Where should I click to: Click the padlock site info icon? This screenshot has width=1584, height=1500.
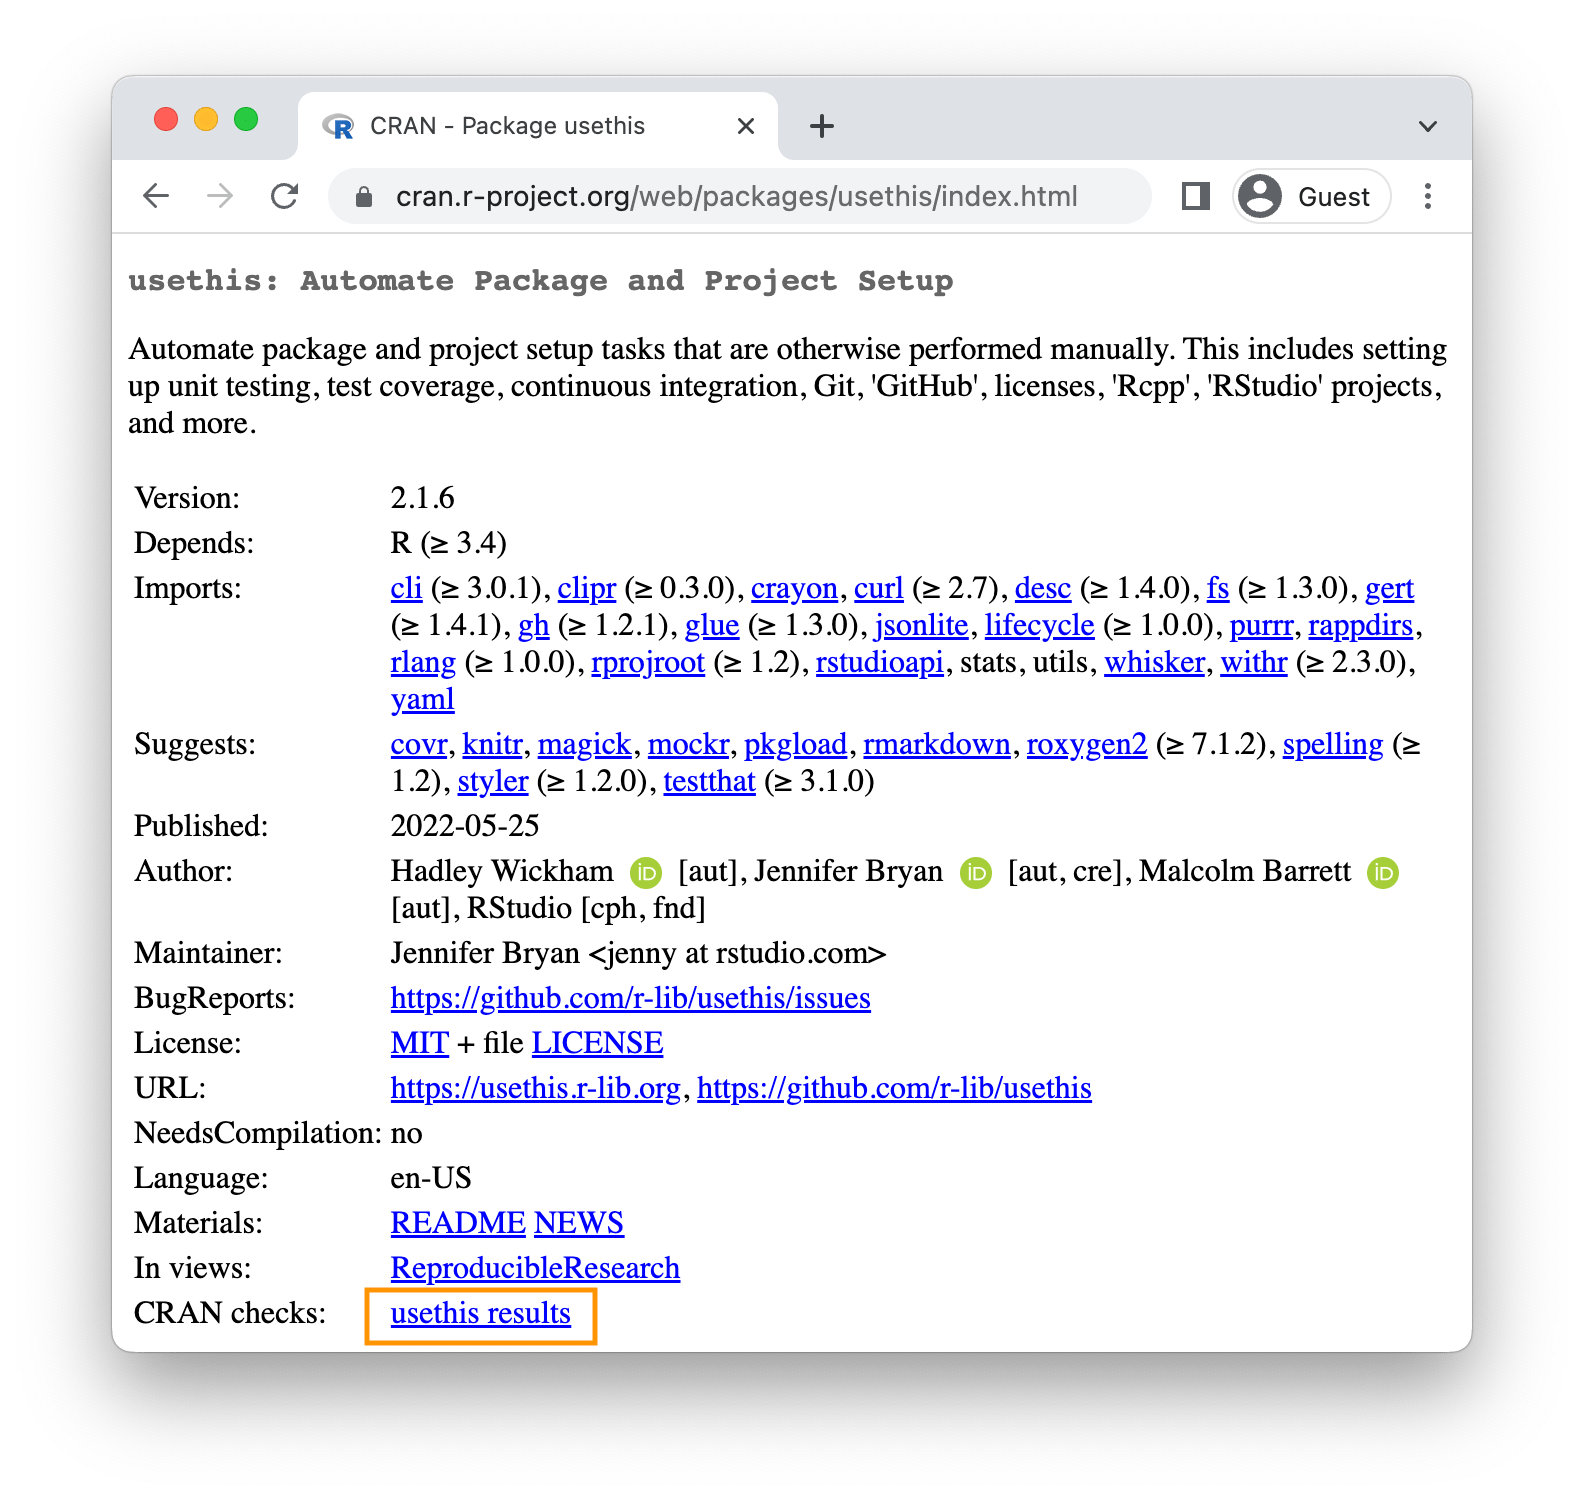[364, 197]
